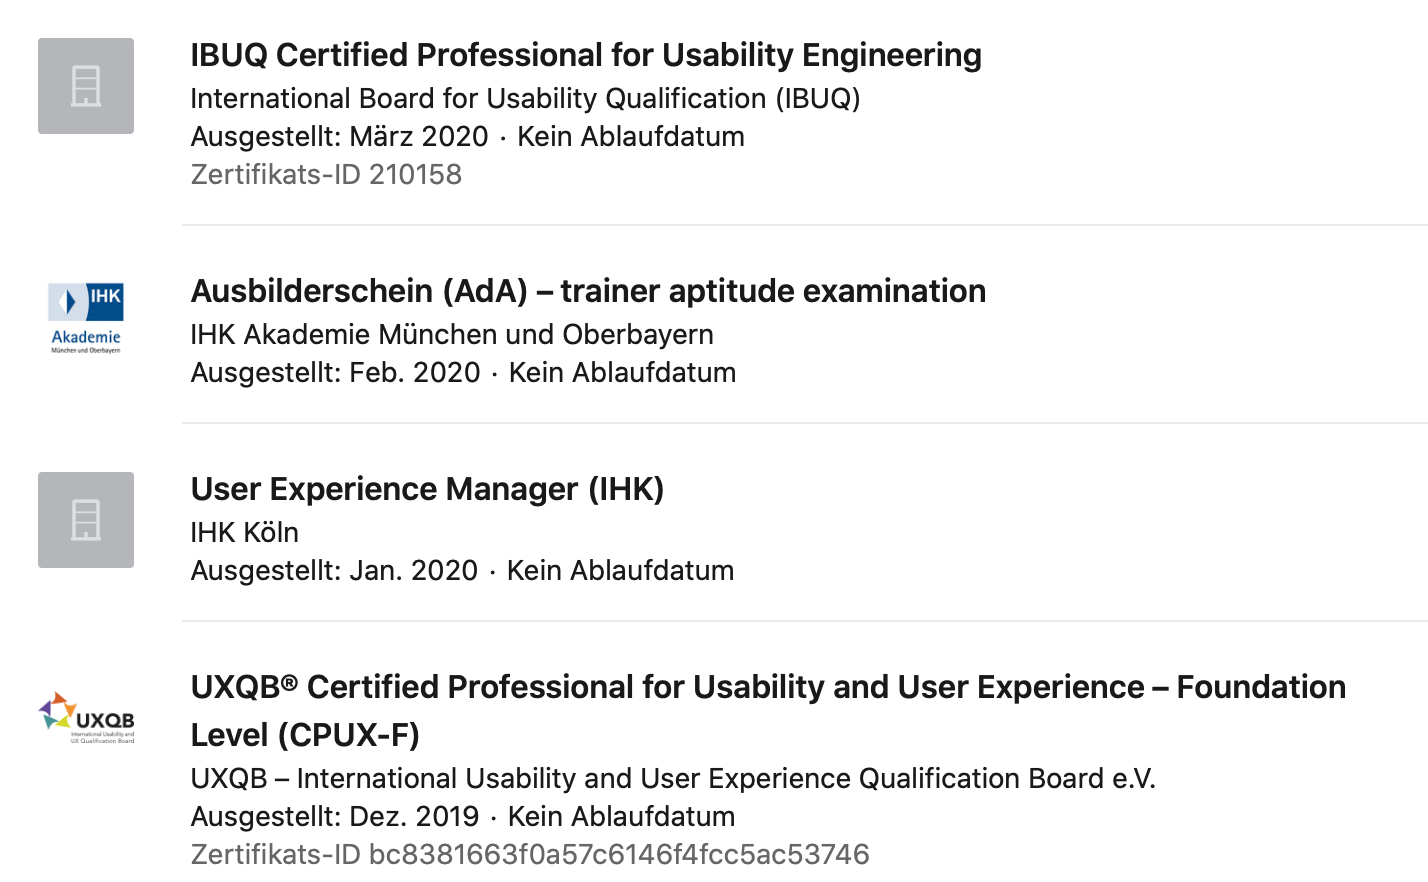
Task: Open Ausbilderschein (AdA) trainer aptitude examination
Action: tap(588, 291)
